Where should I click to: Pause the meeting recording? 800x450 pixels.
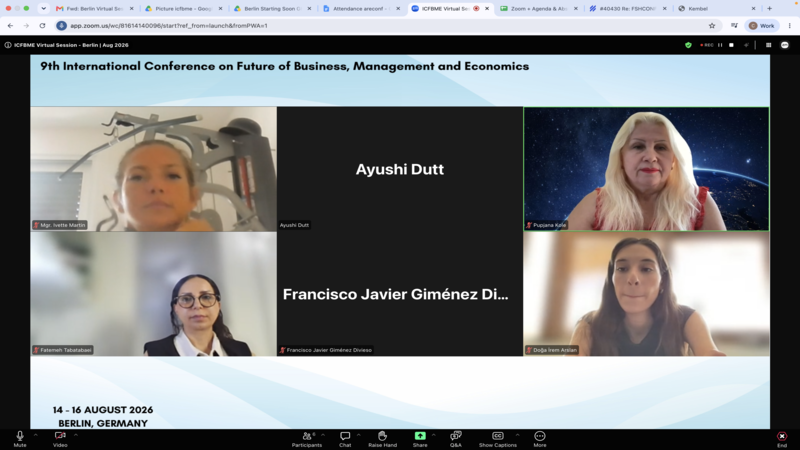click(x=720, y=45)
